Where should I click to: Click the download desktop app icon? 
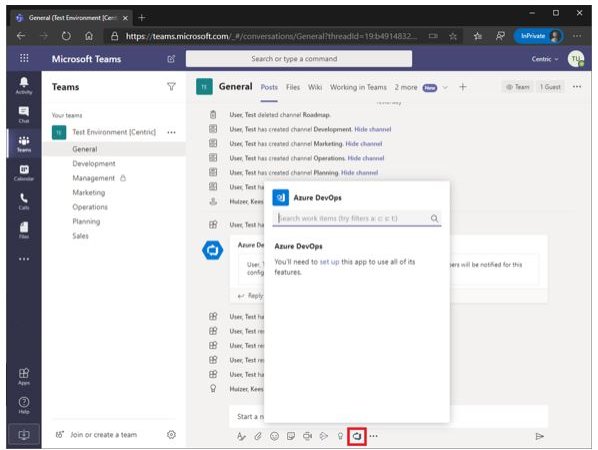[x=24, y=434]
